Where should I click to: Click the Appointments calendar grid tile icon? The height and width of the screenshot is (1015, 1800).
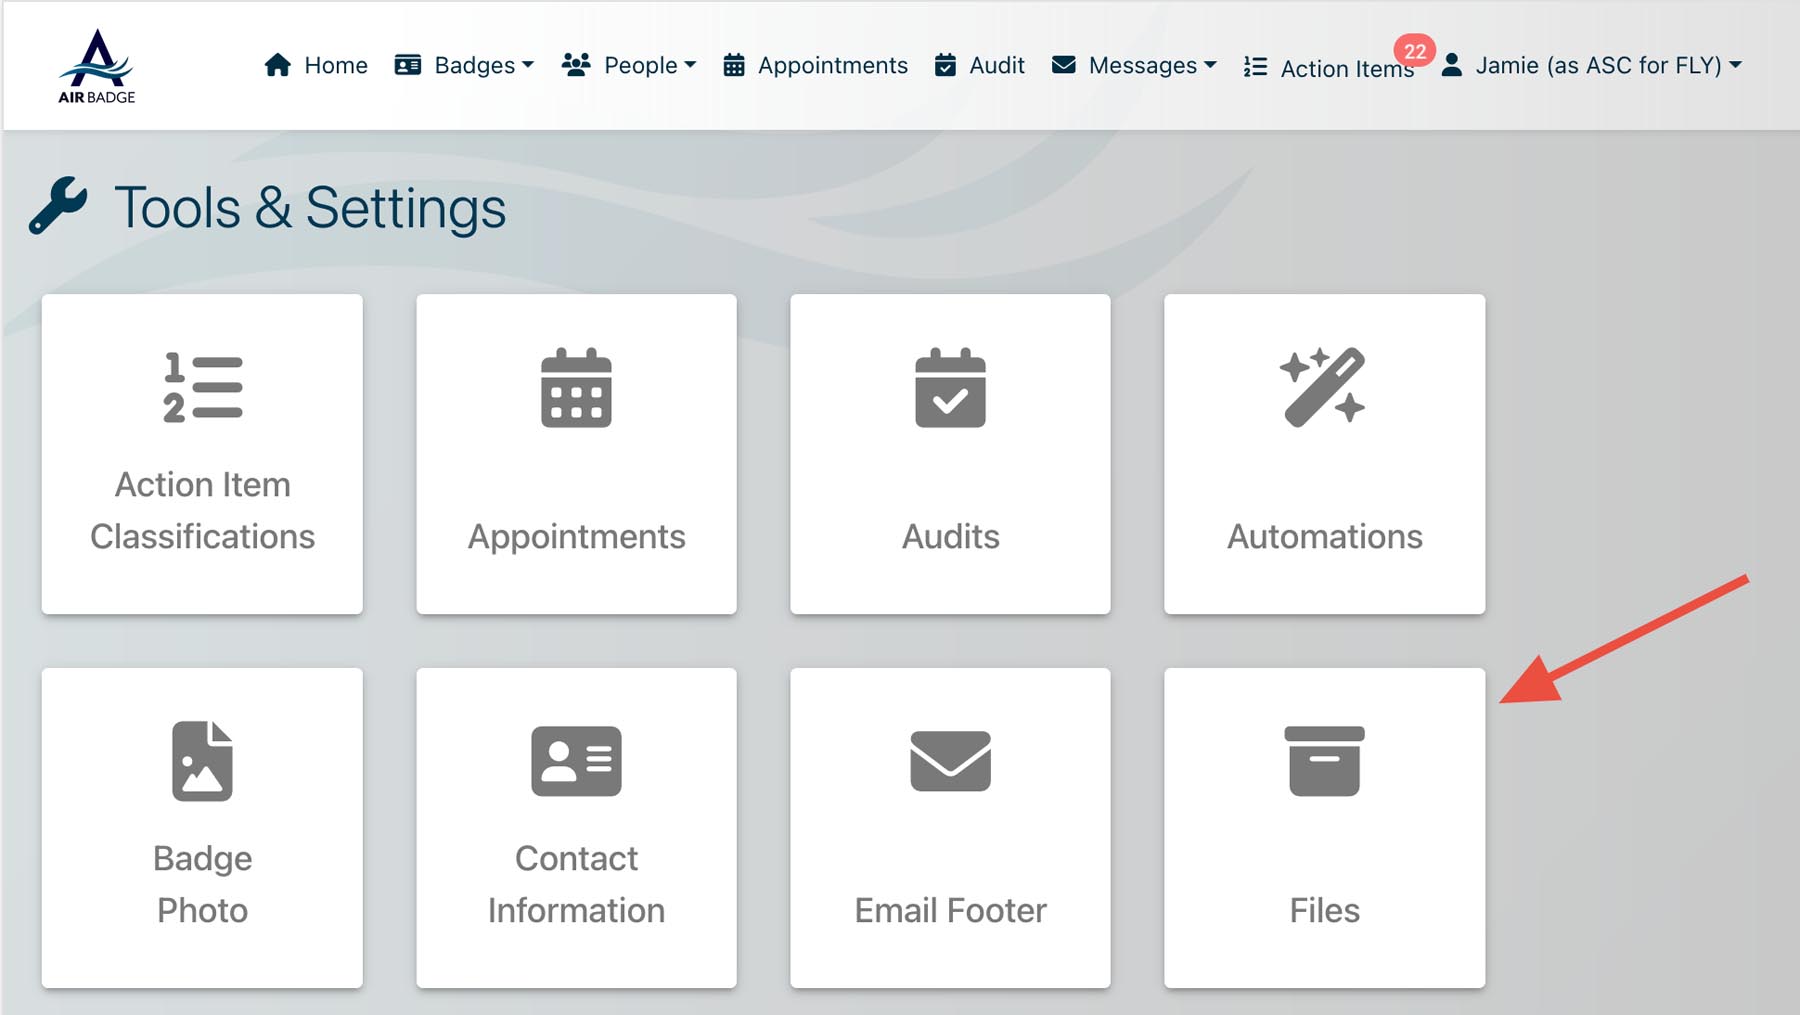click(576, 388)
